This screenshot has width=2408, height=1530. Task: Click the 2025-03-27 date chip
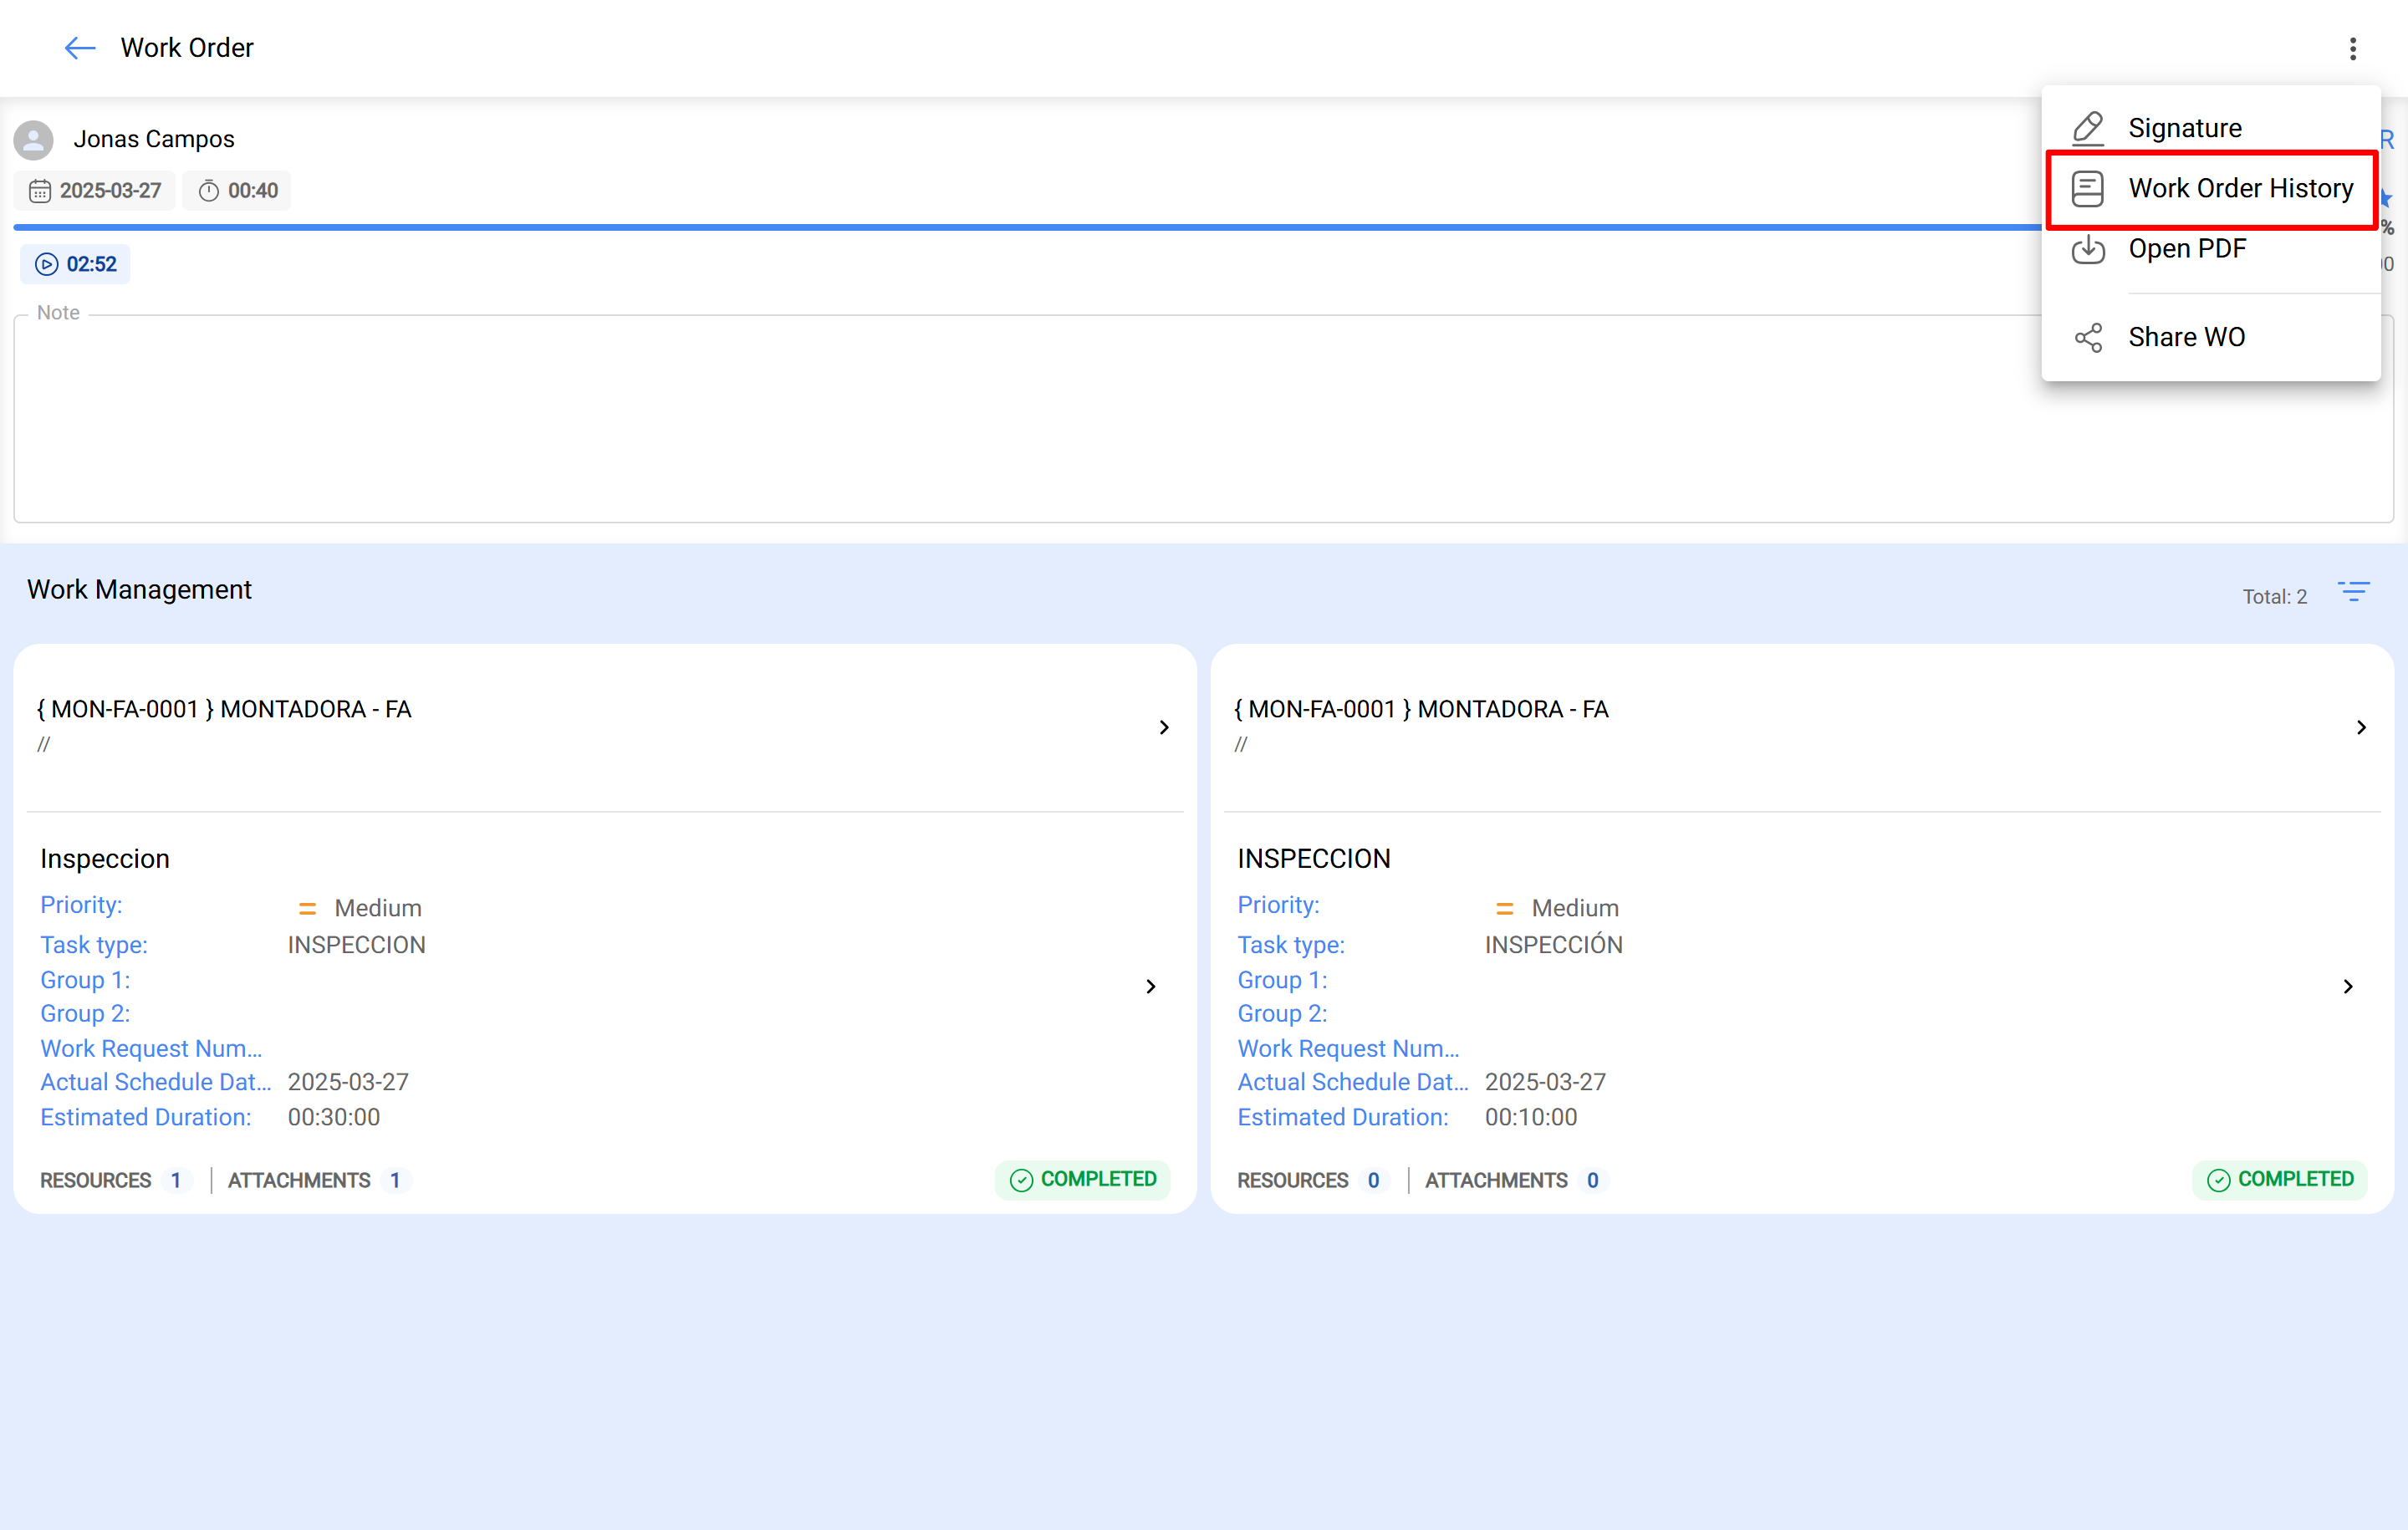coord(95,191)
